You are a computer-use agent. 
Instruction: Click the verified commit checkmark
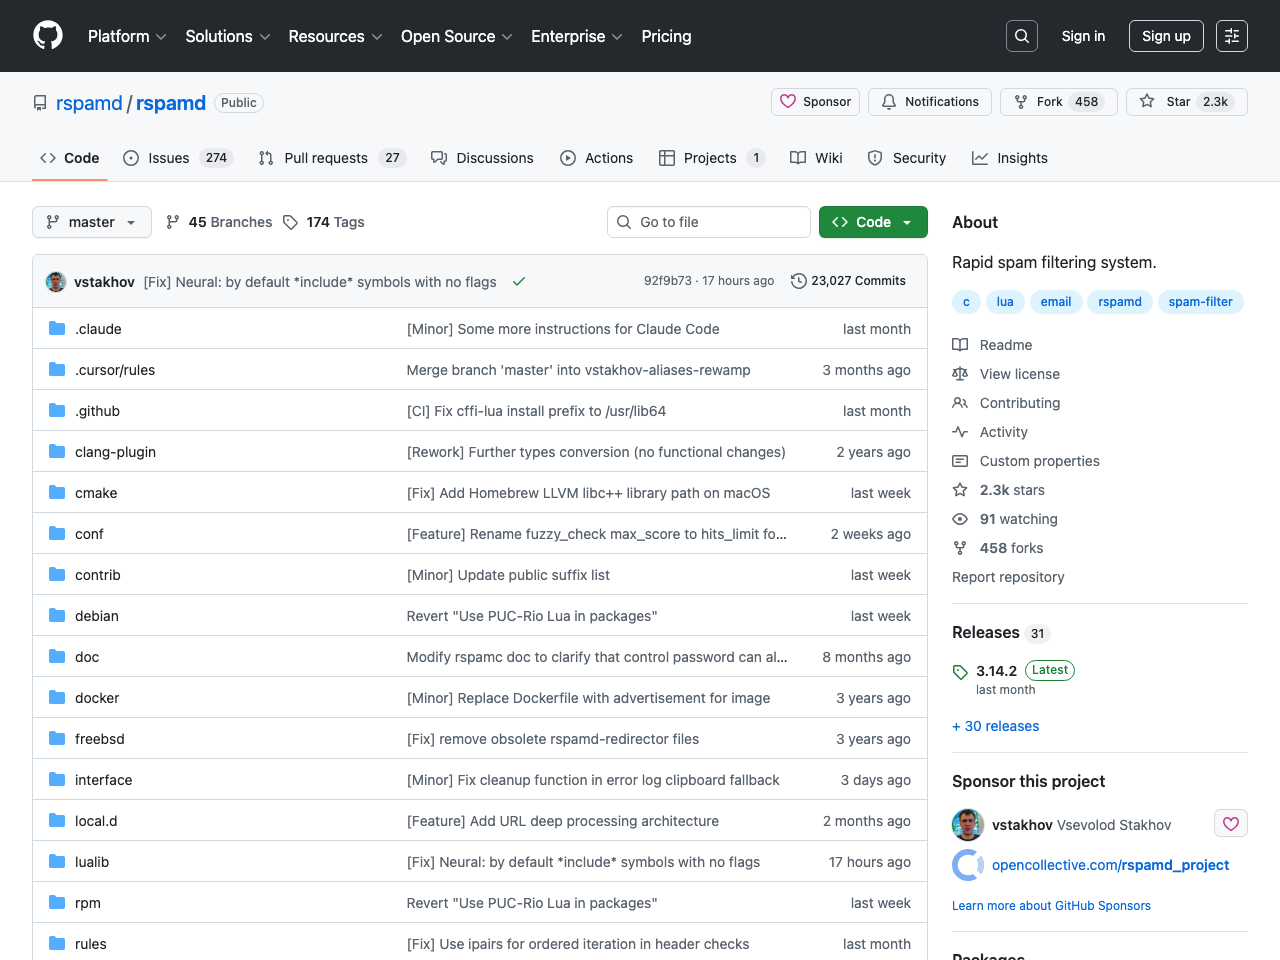[x=519, y=281]
